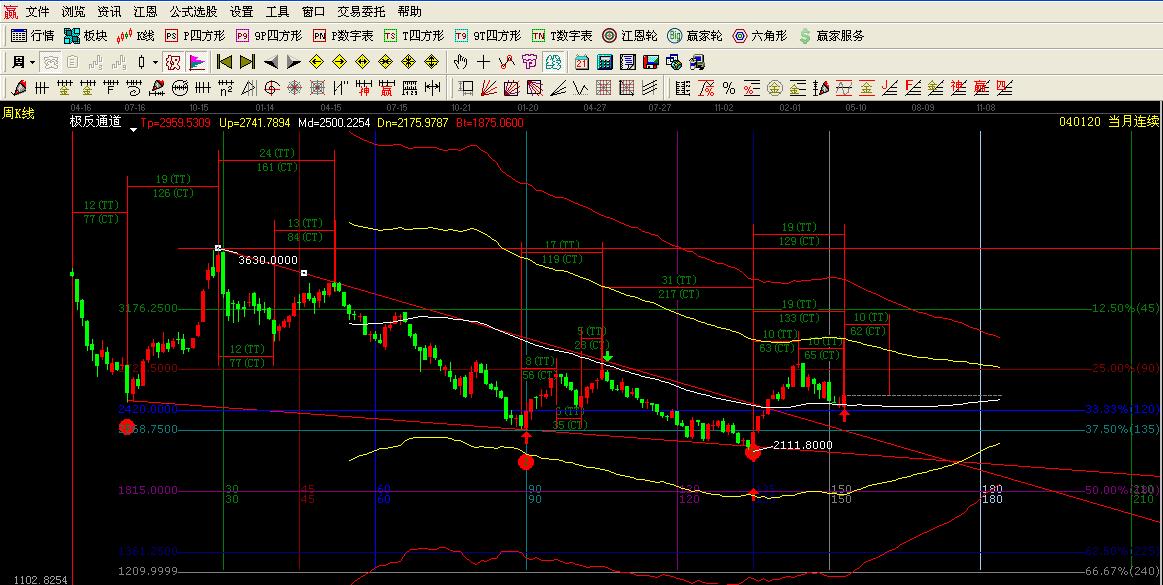1163x585 pixels.
Task: Select the percent sign drawing tool
Action: [728, 88]
